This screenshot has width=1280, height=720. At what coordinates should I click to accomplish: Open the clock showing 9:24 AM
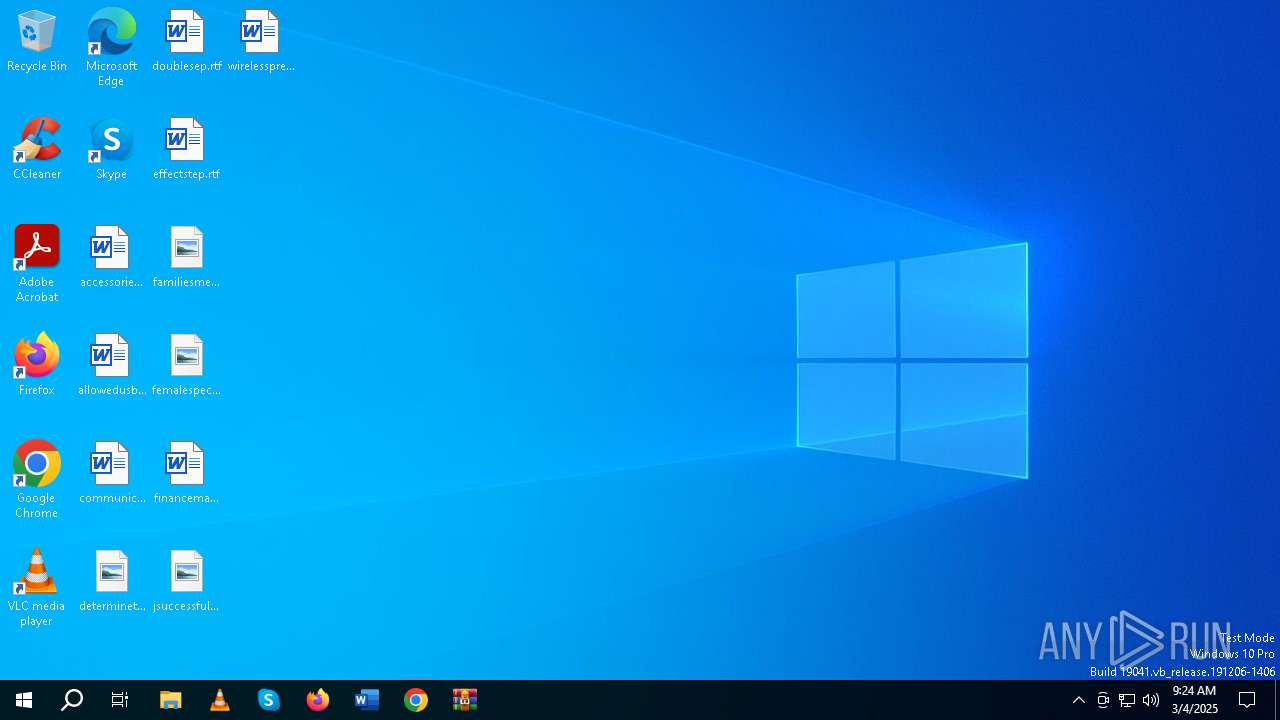tap(1194, 700)
